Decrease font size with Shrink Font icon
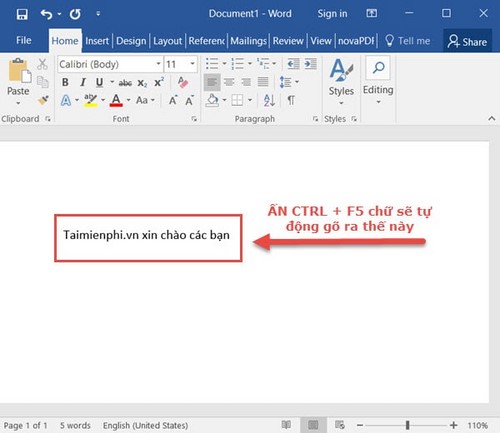 pos(189,100)
